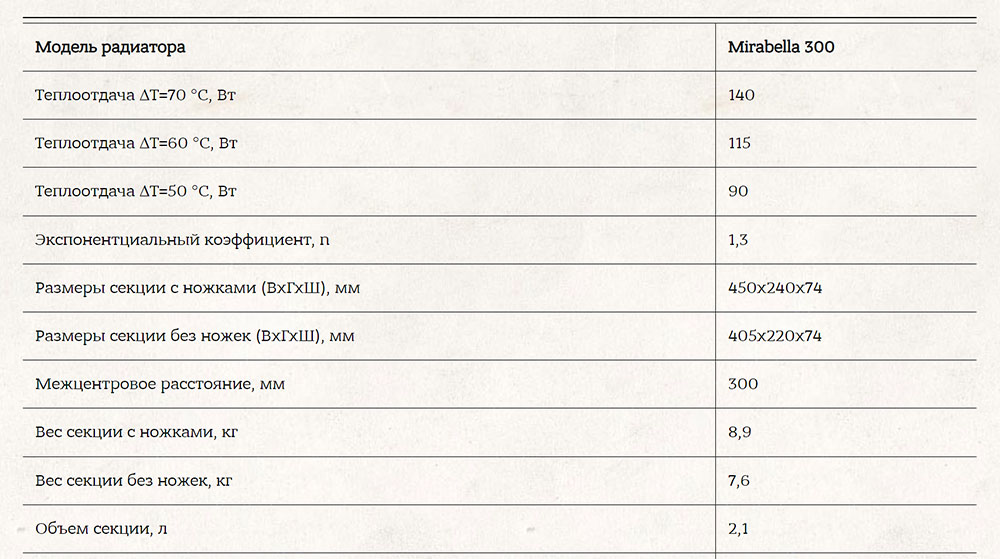Select the section volume value 2,1
The height and width of the screenshot is (559, 1000).
[738, 529]
